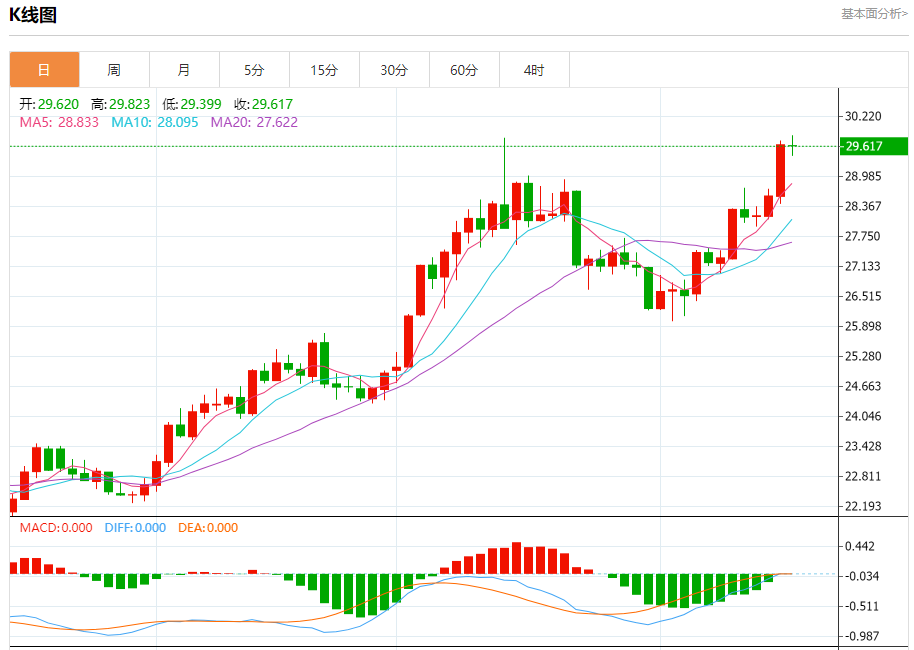Click the -0.034 MACD axis label
The width and height of the screenshot is (914, 650).
click(x=862, y=577)
